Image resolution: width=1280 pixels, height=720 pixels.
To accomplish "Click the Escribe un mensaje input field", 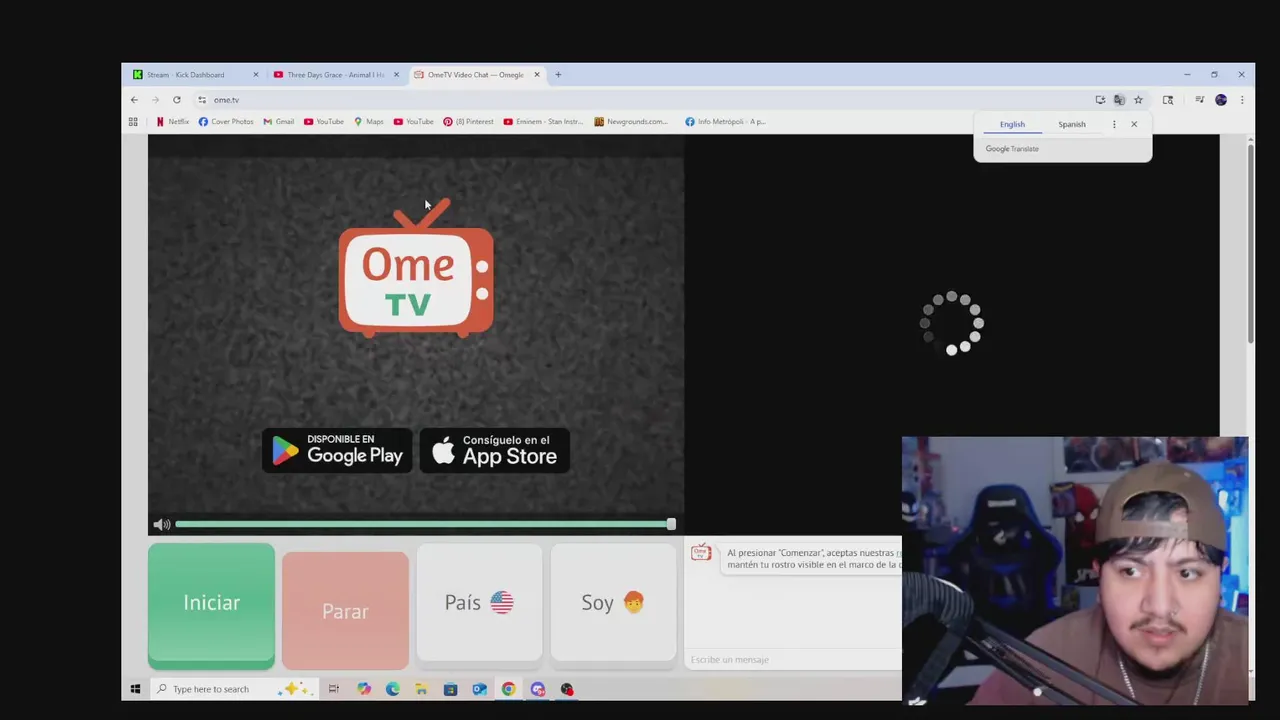I will pyautogui.click(x=795, y=659).
